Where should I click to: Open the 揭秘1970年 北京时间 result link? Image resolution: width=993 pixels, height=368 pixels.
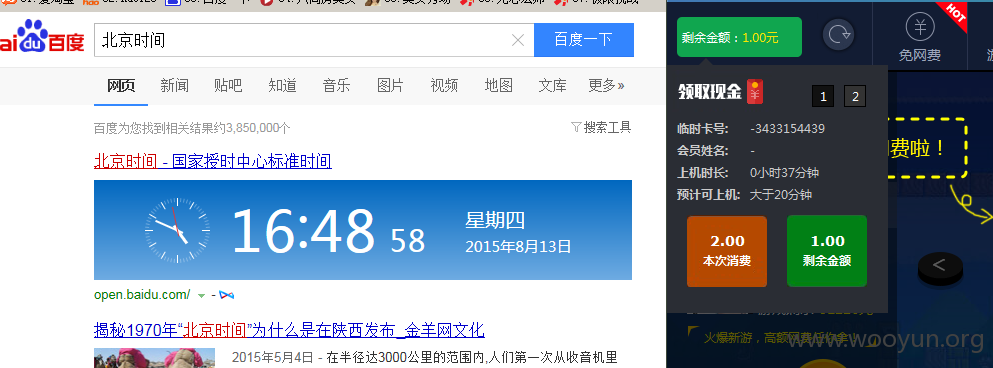289,330
